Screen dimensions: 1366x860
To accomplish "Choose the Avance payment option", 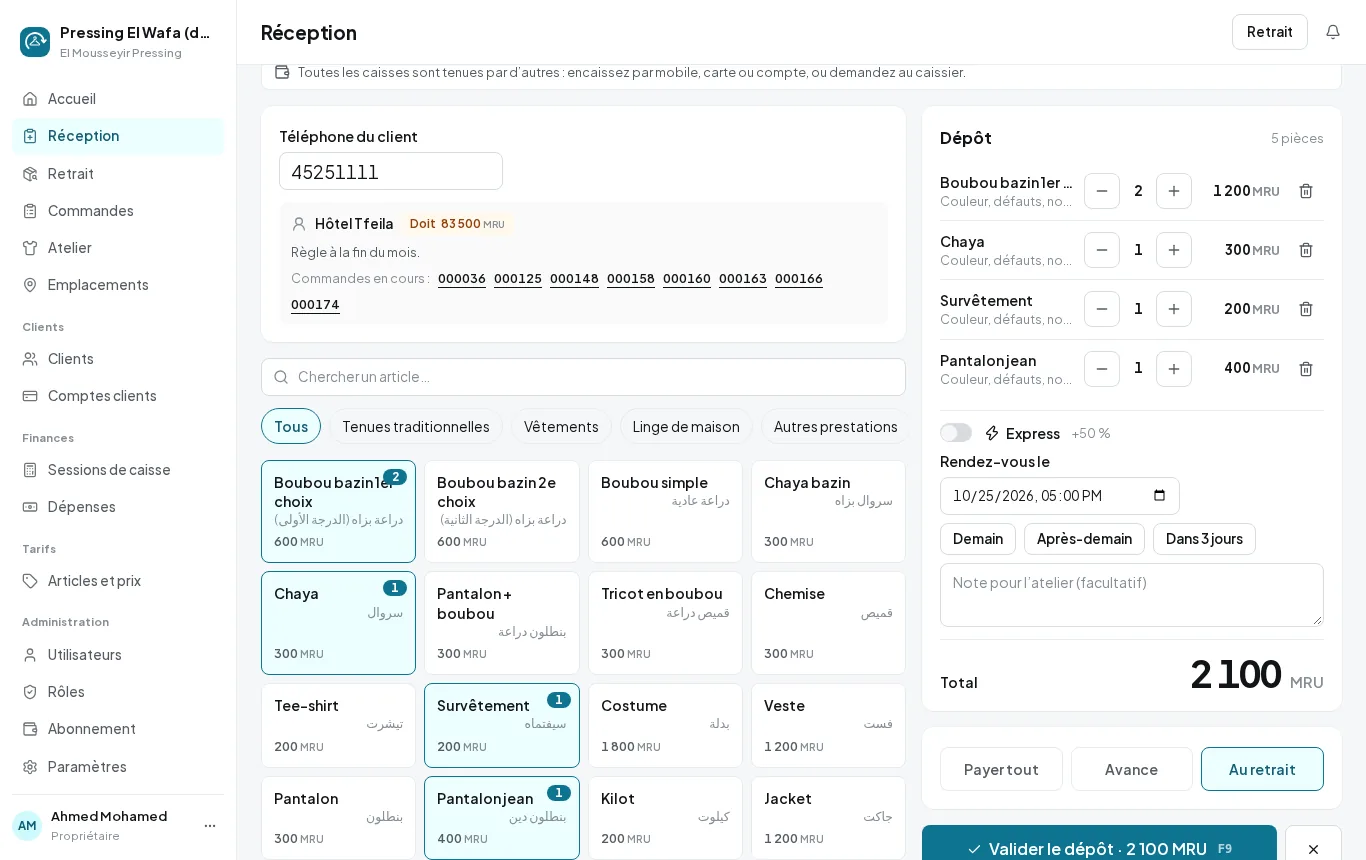I will pyautogui.click(x=1132, y=769).
